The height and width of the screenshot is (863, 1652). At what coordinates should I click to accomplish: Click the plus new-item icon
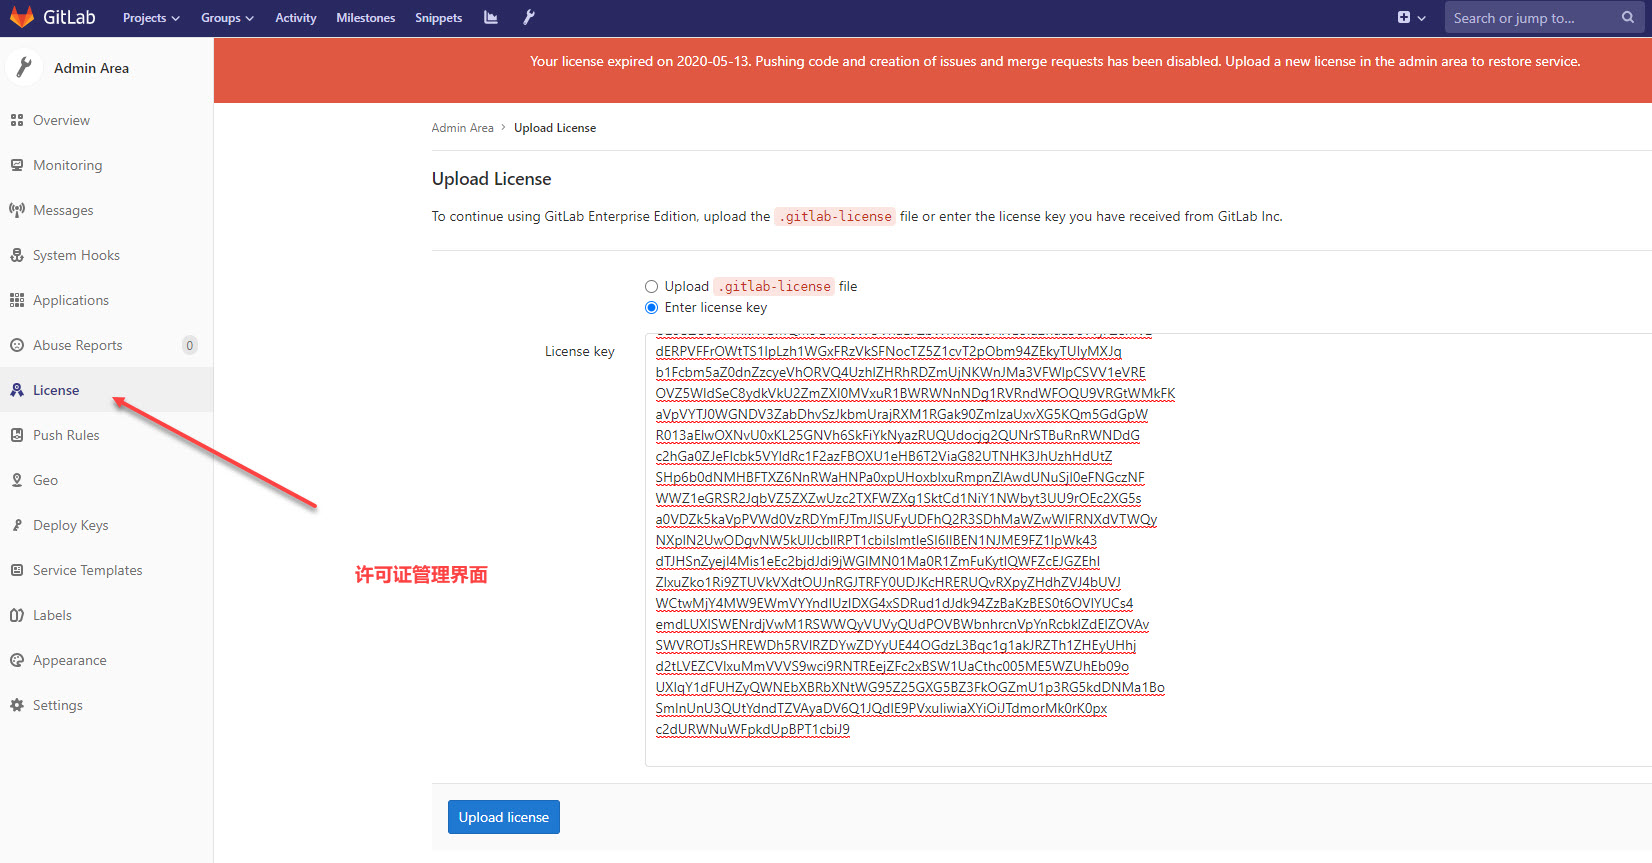1404,17
